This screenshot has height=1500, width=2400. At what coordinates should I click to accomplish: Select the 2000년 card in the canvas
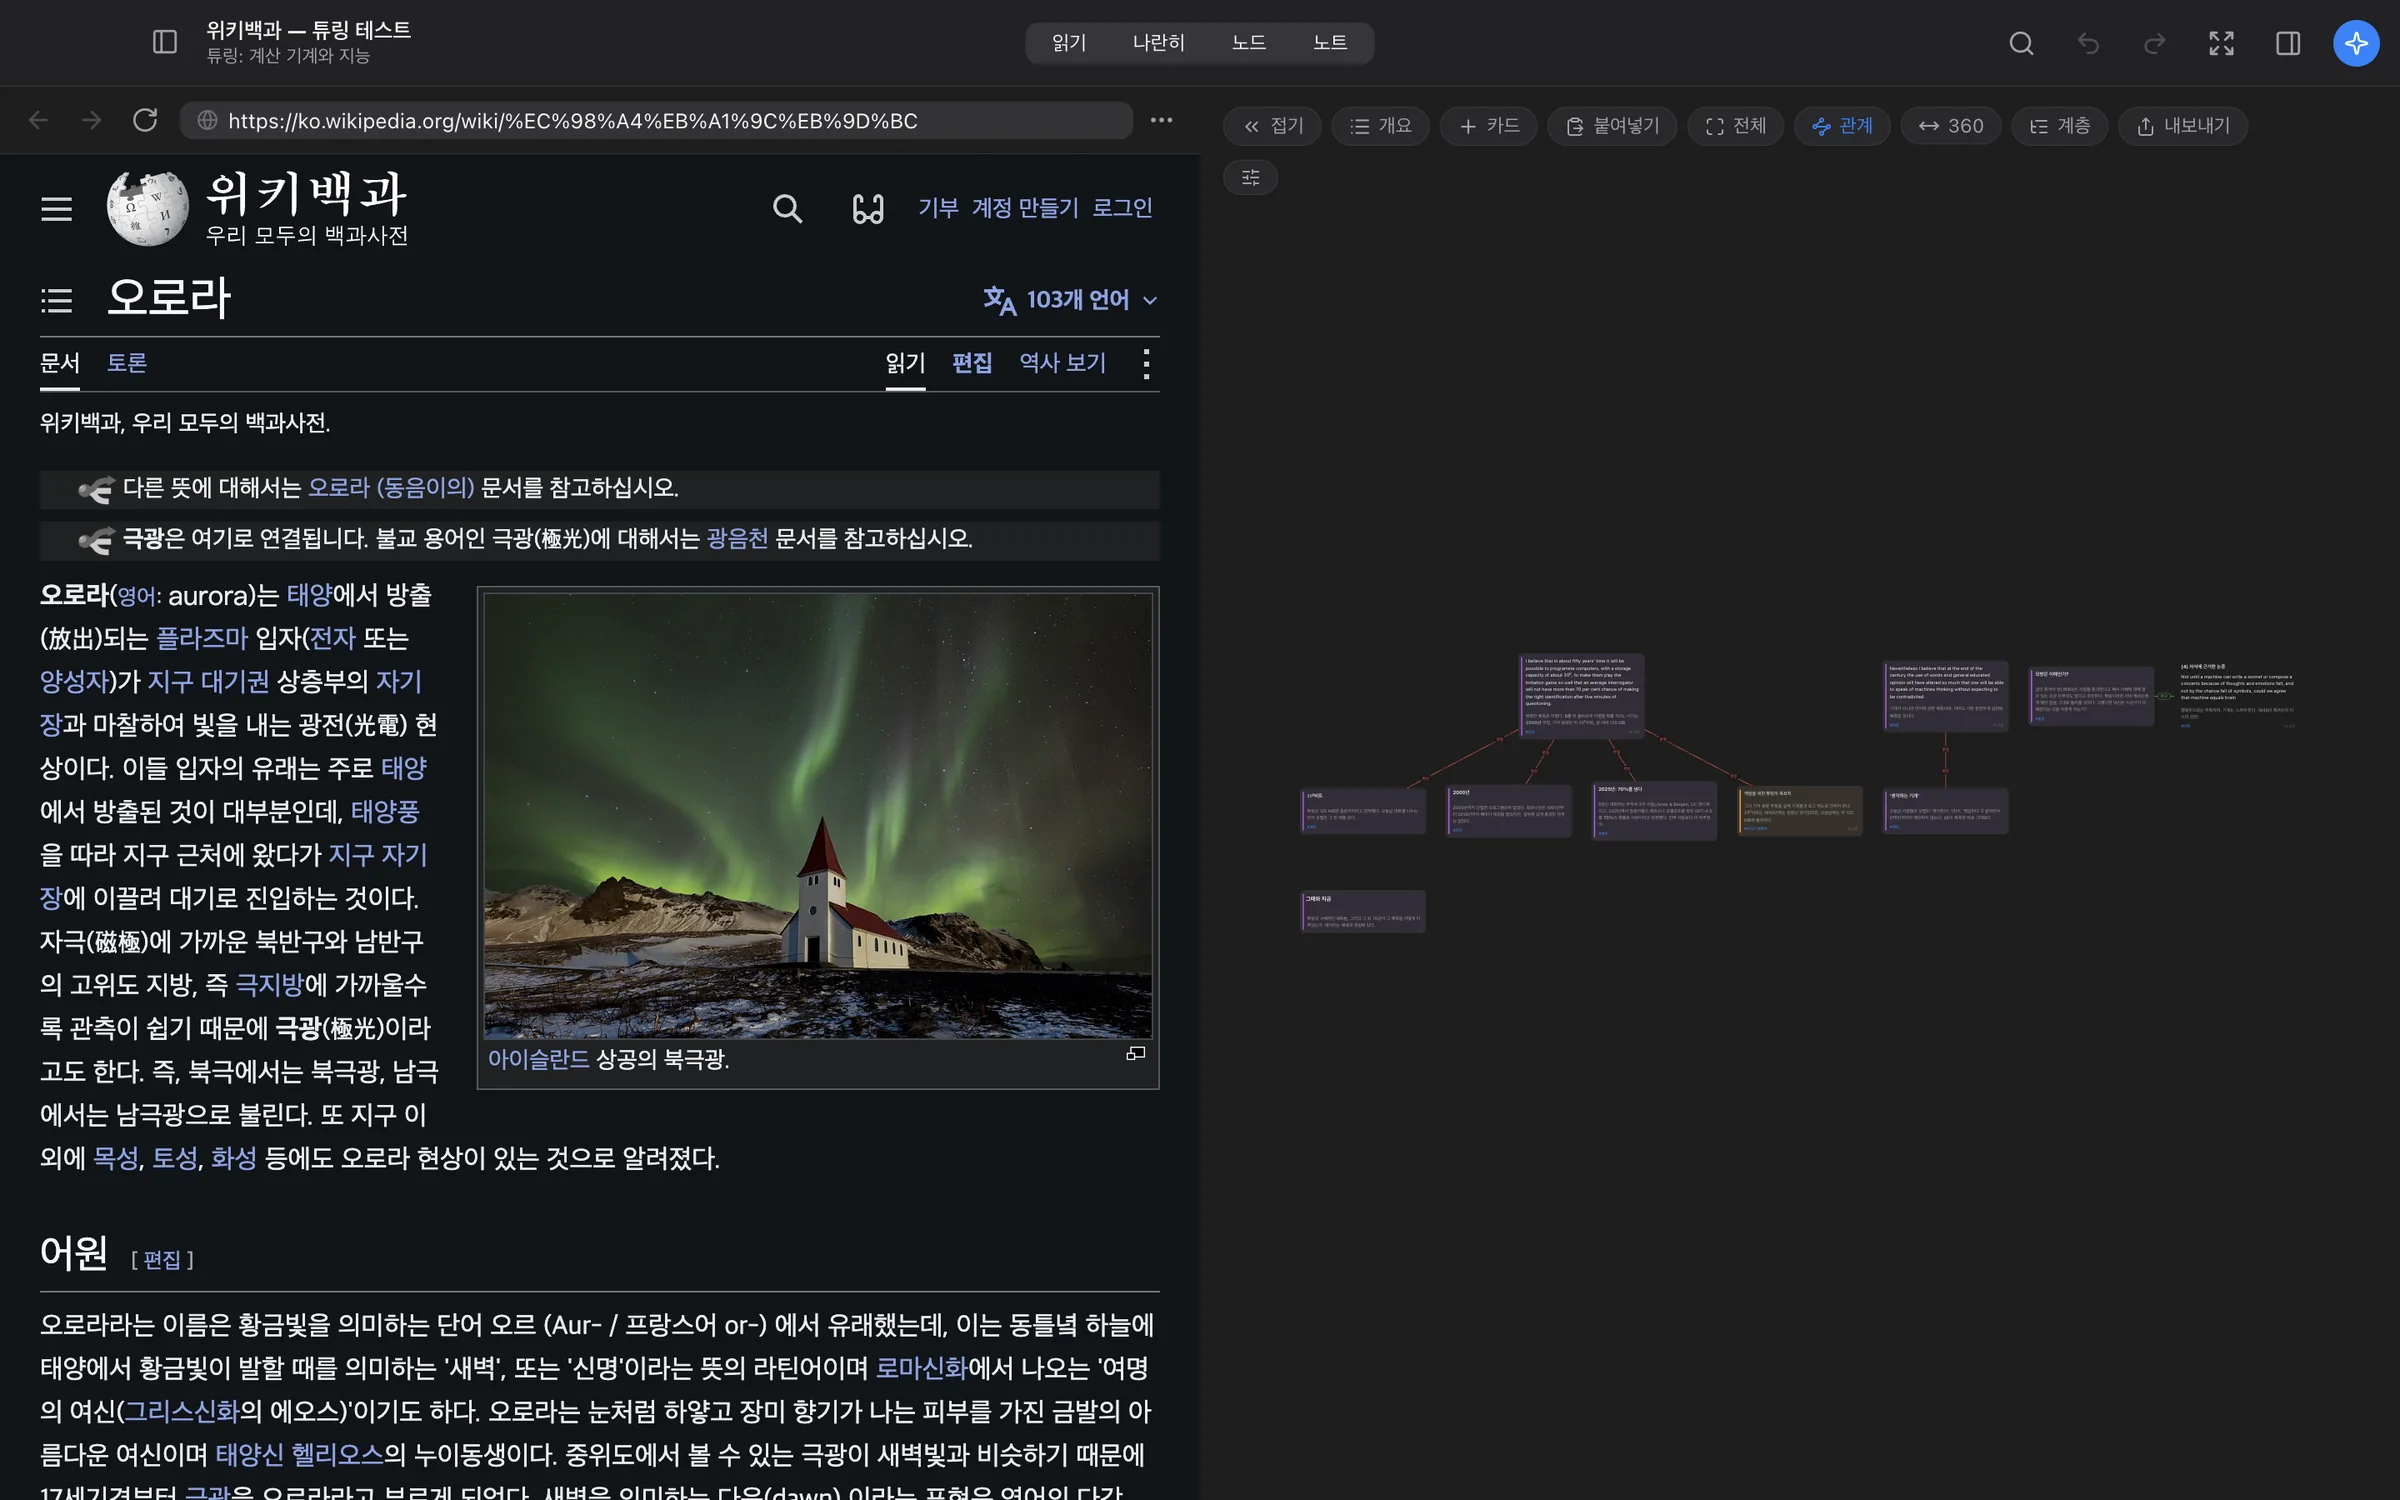(x=1508, y=810)
